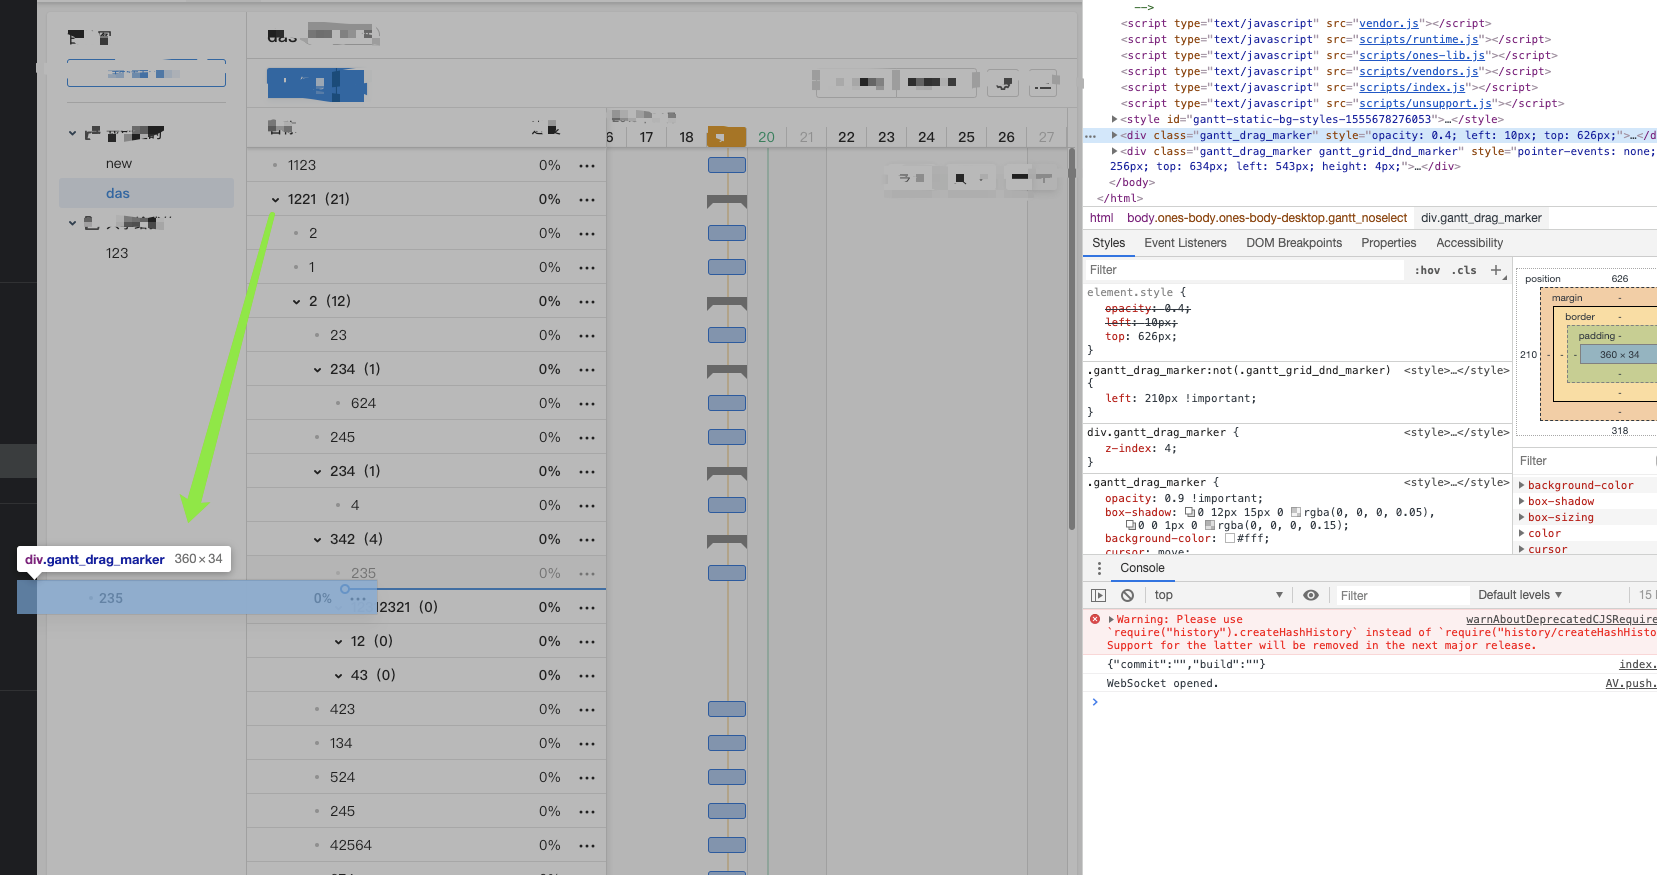
Task: Open the Event Listeners tab
Action: click(x=1185, y=243)
